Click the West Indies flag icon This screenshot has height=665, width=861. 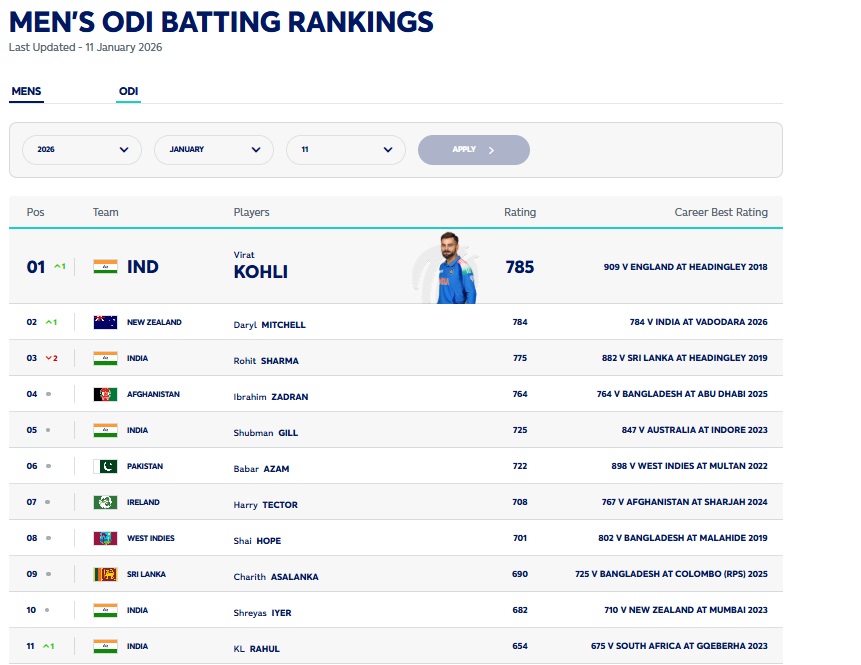(x=105, y=539)
